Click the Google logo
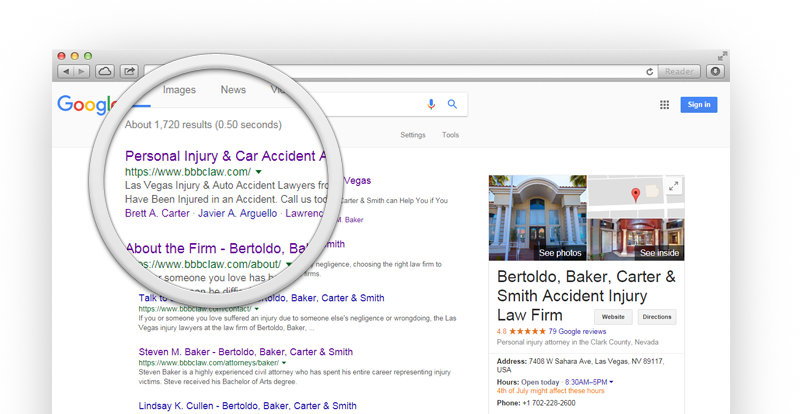 coord(86,105)
